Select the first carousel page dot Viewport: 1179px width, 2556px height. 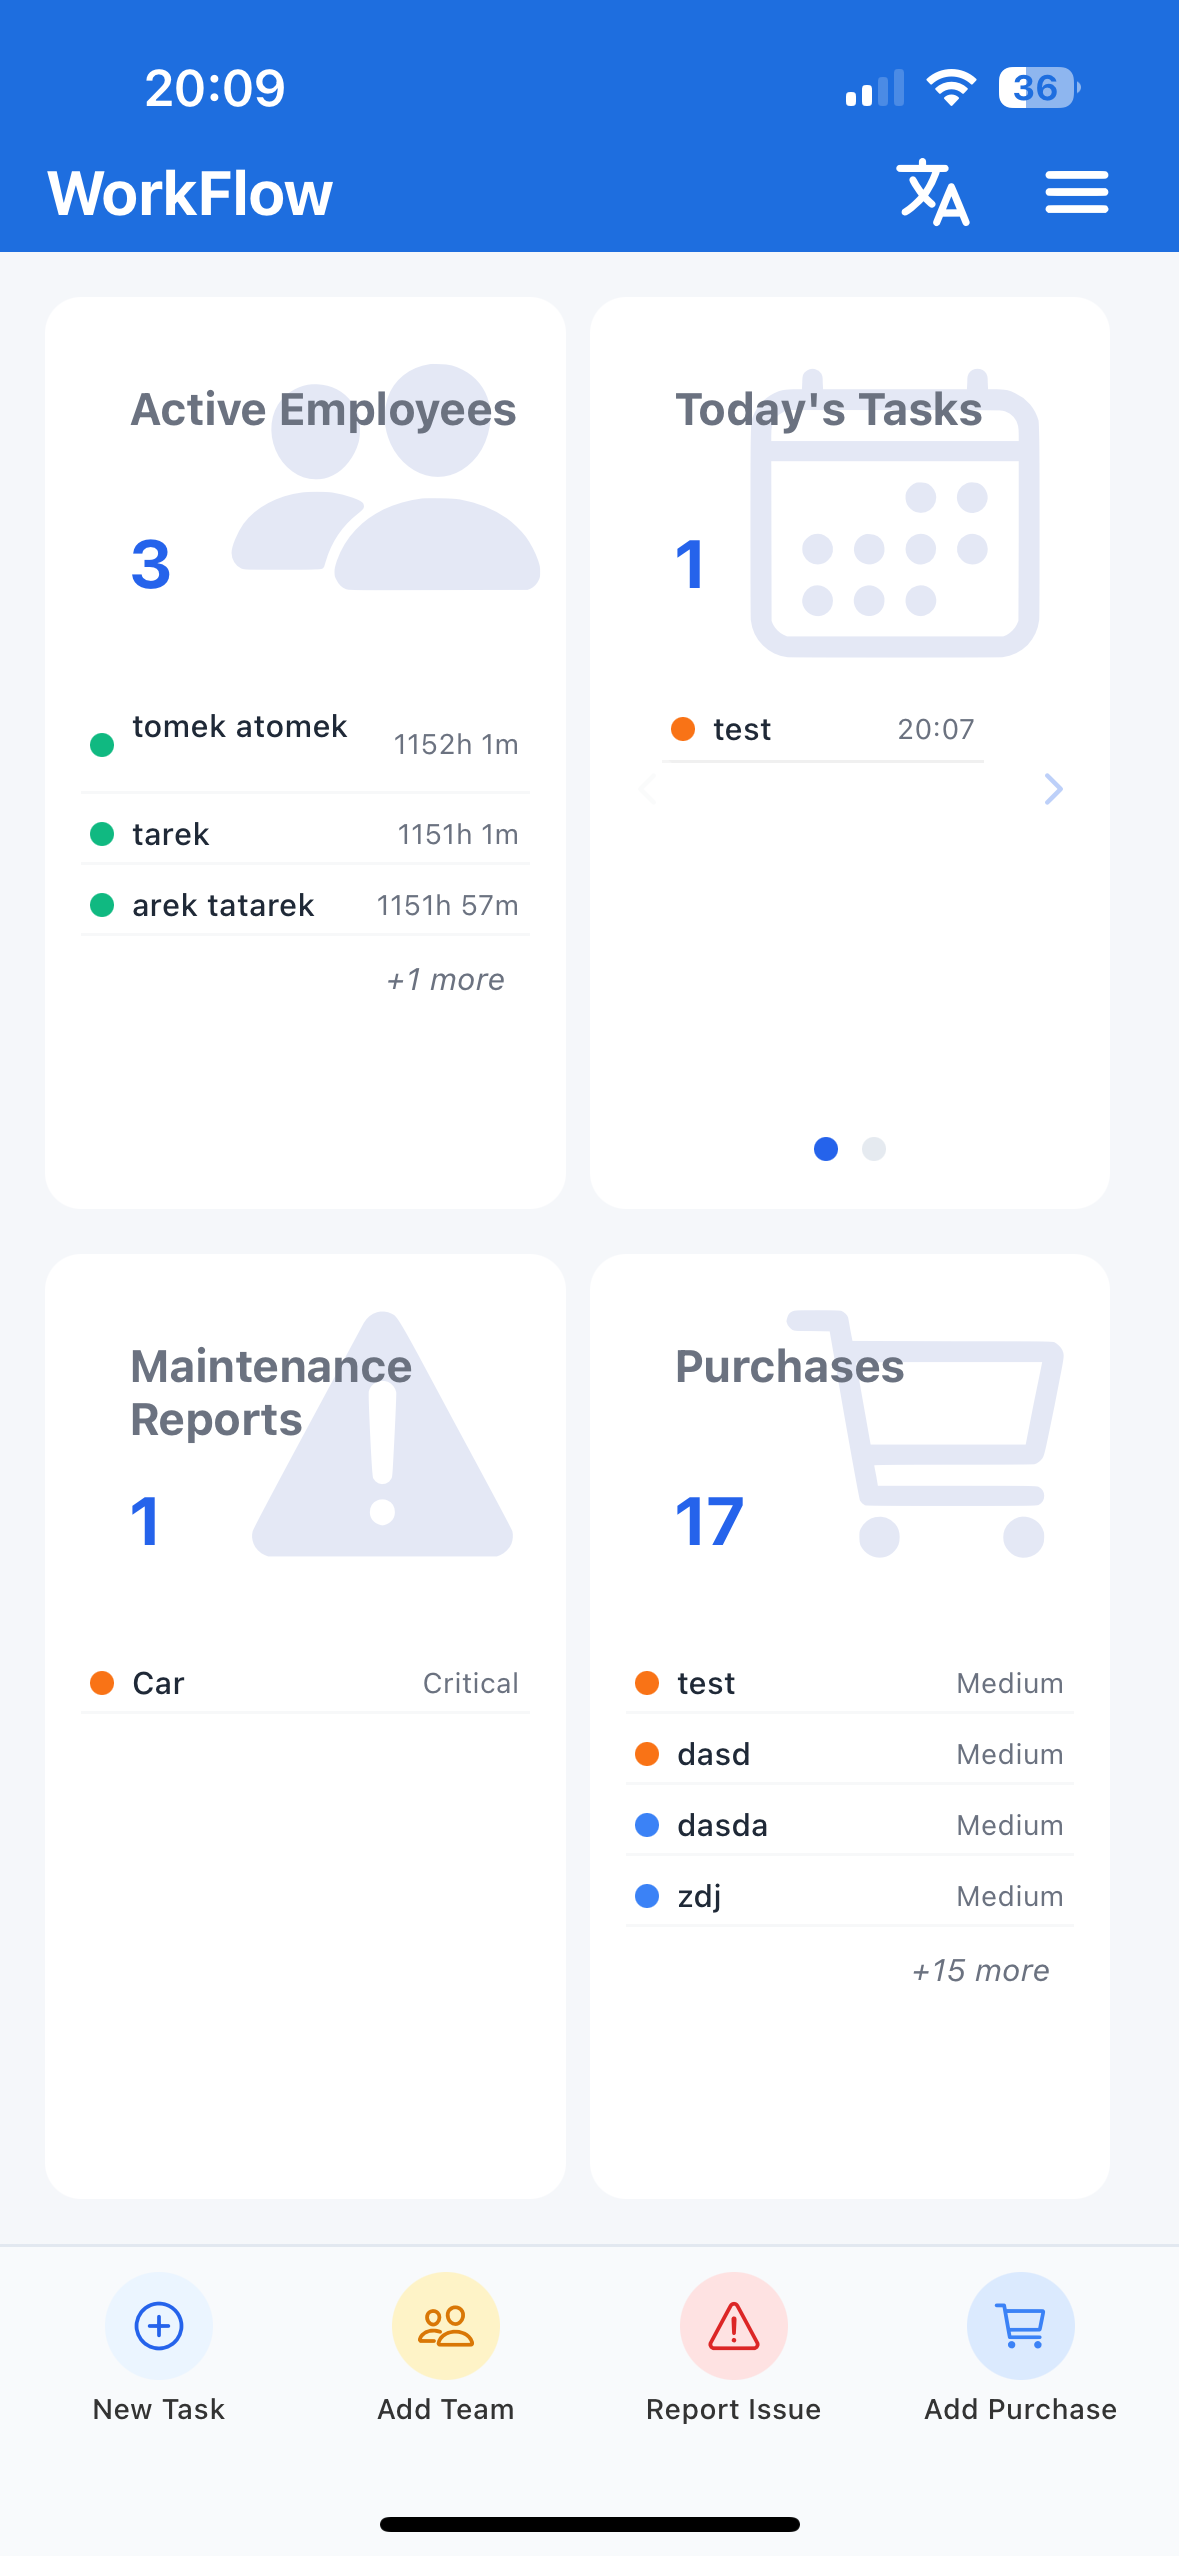point(826,1149)
